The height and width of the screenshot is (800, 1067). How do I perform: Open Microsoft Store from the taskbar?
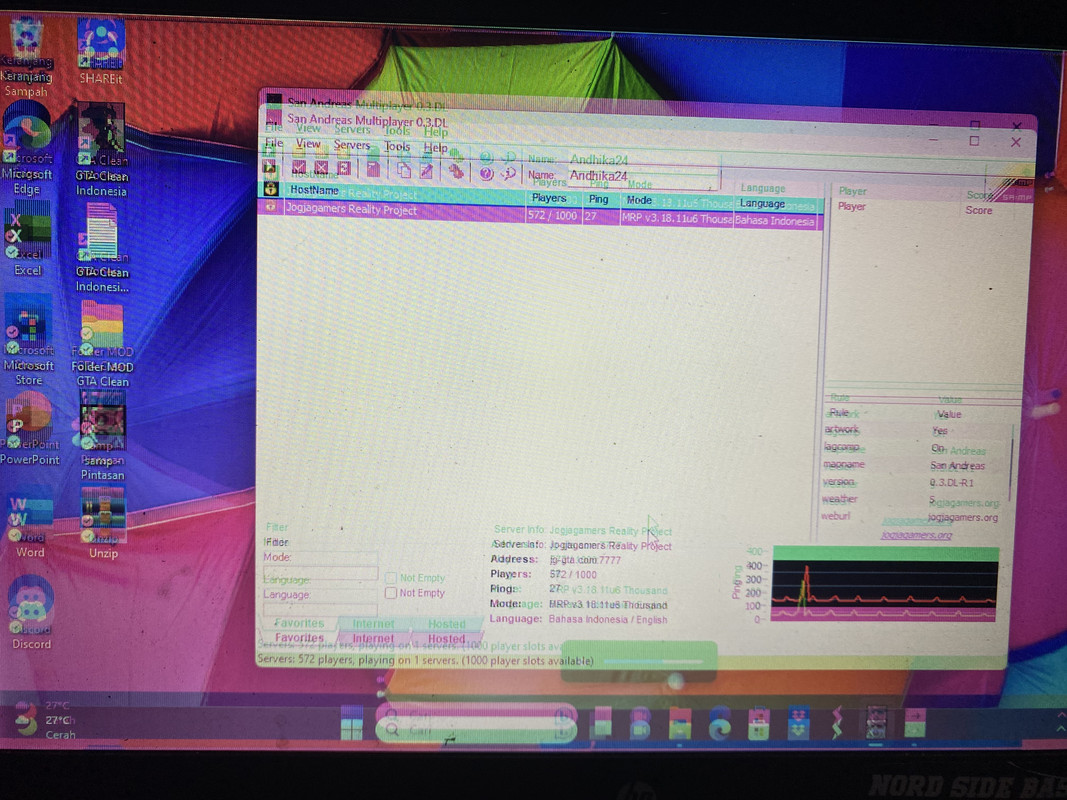(x=759, y=725)
